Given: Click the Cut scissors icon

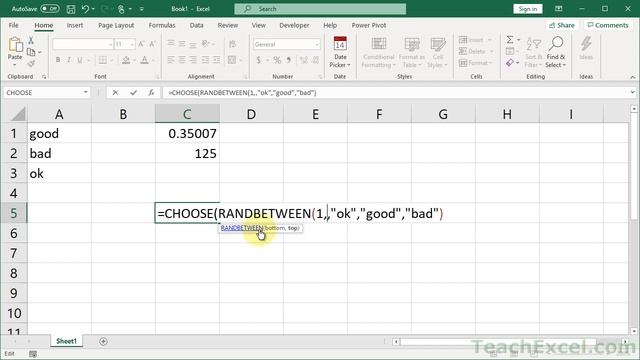Looking at the screenshot, I should (x=31, y=40).
